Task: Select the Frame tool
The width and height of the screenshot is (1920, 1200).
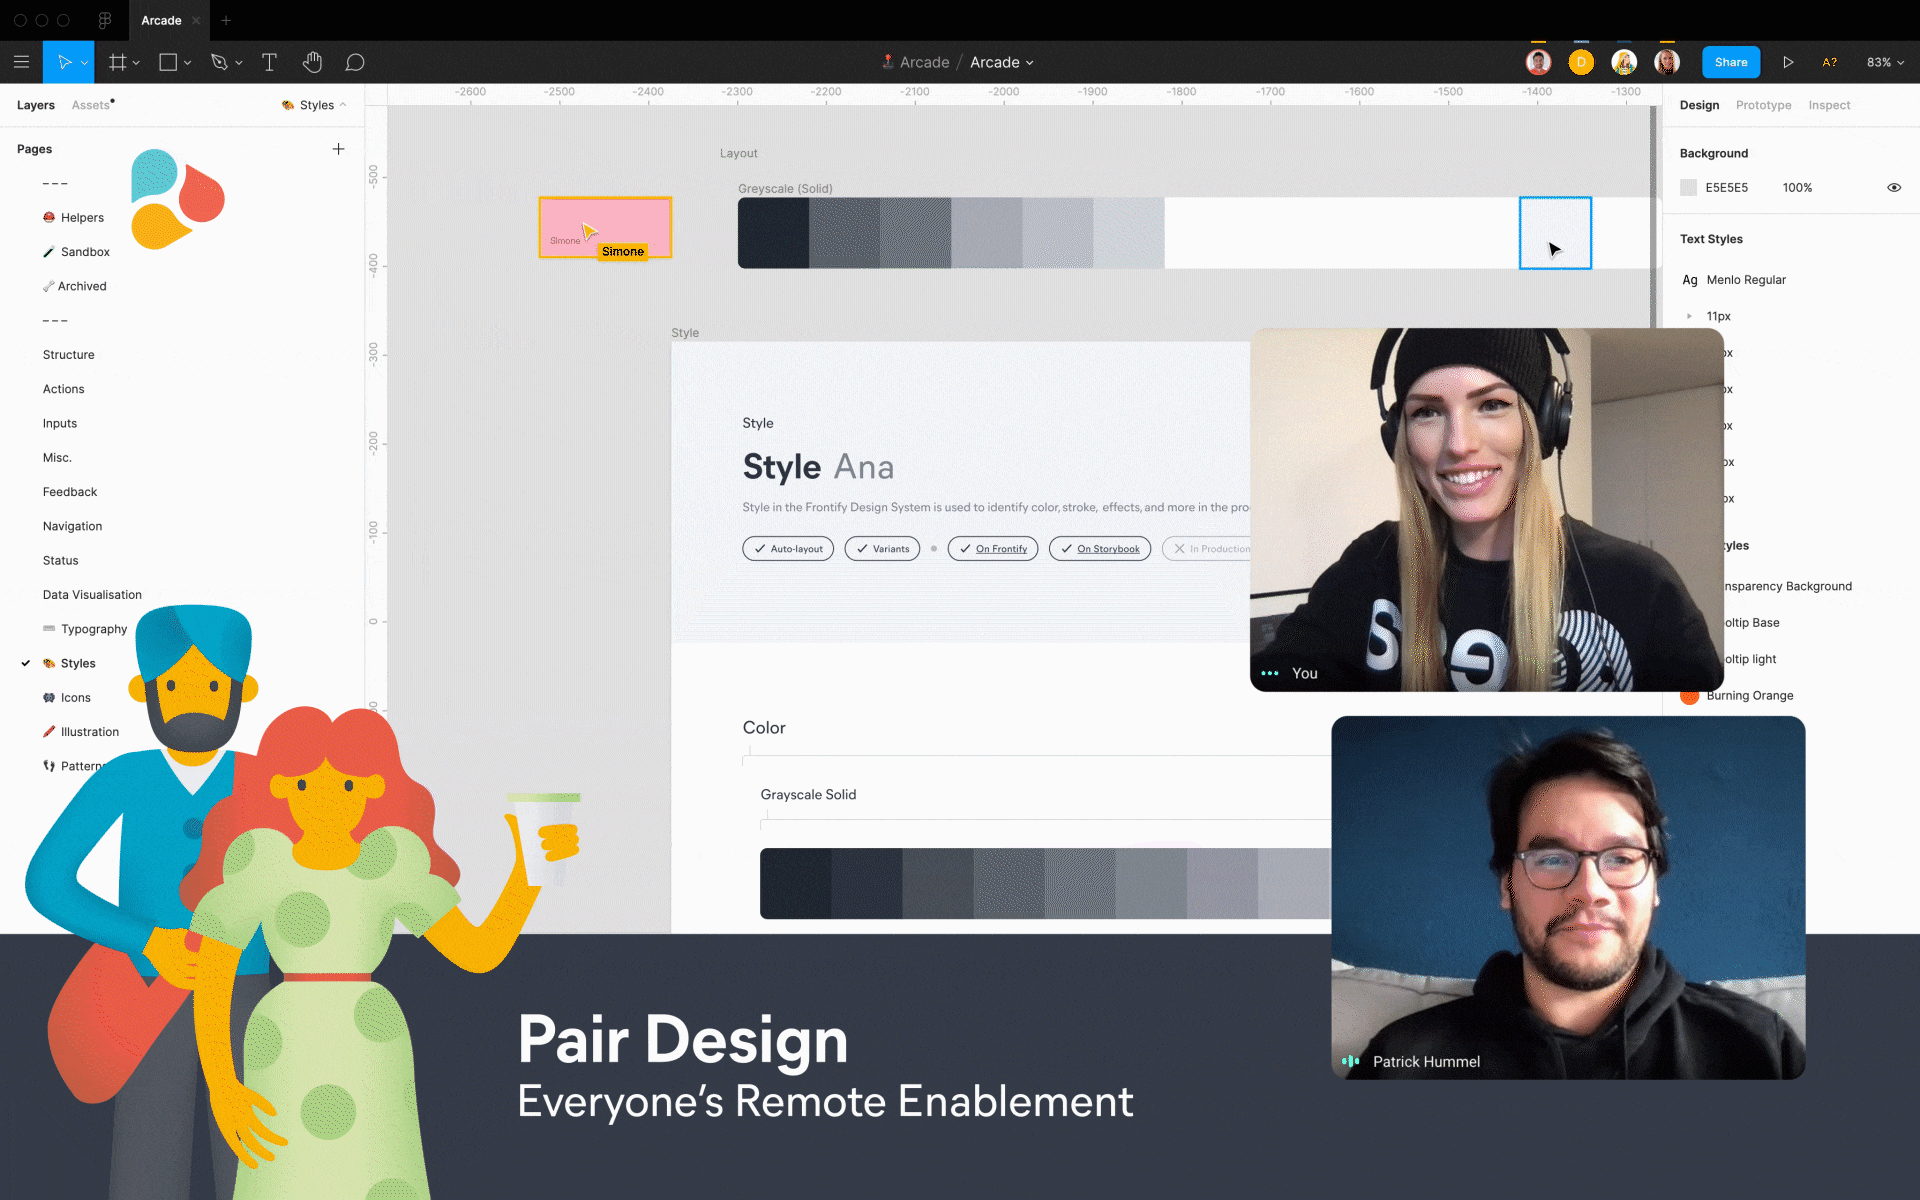Action: [118, 62]
